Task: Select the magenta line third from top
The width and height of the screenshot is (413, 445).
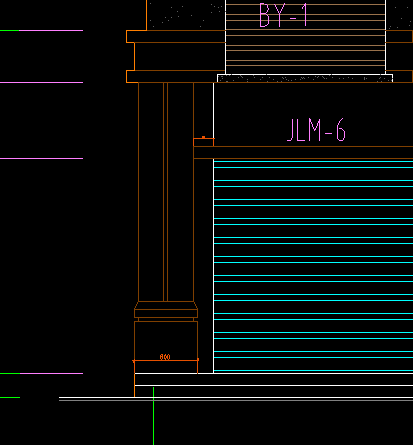Action: 41,158
